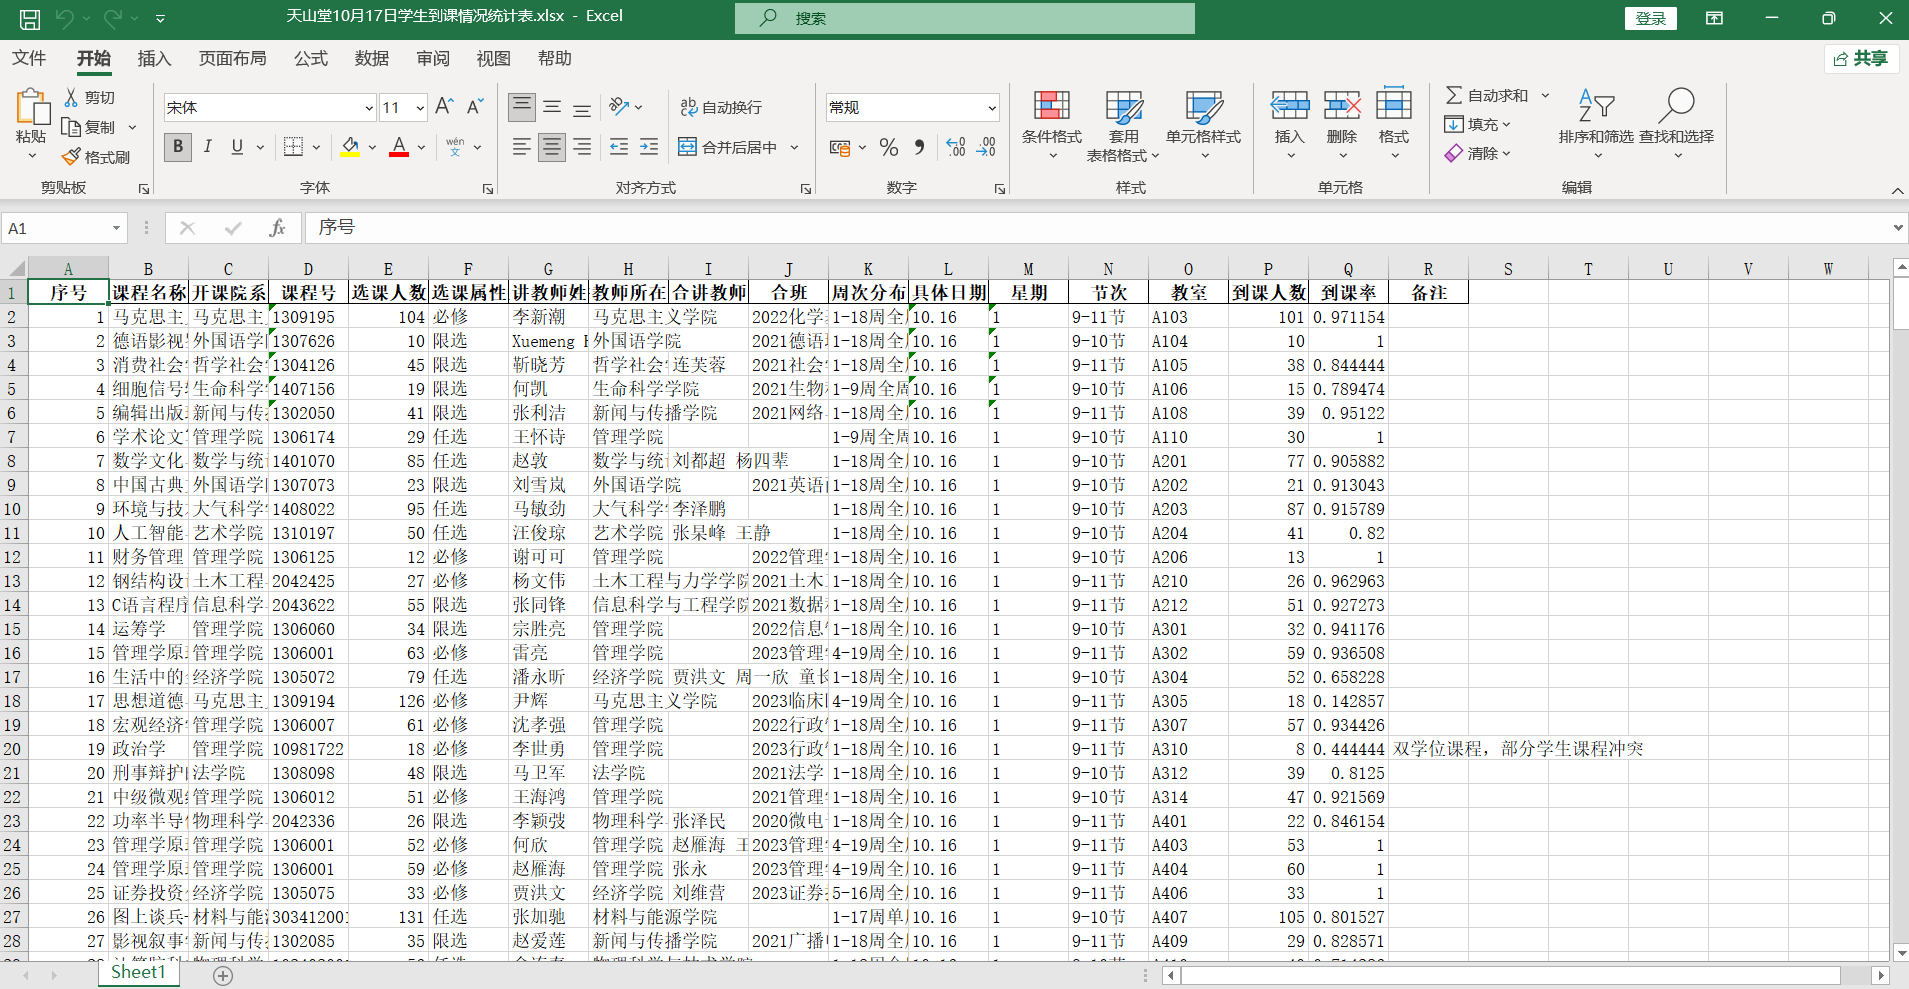
Task: Switch to Page Layout (页面布局) tab
Action: click(232, 58)
